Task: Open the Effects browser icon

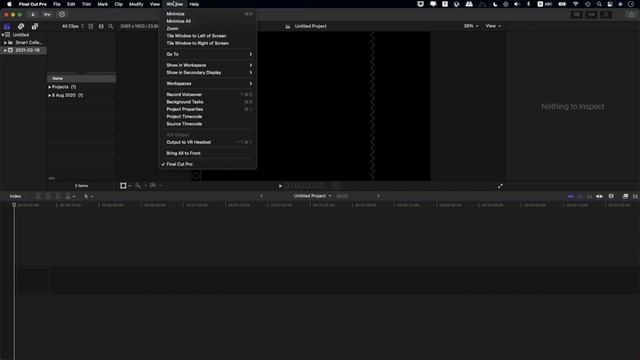Action: coord(625,196)
